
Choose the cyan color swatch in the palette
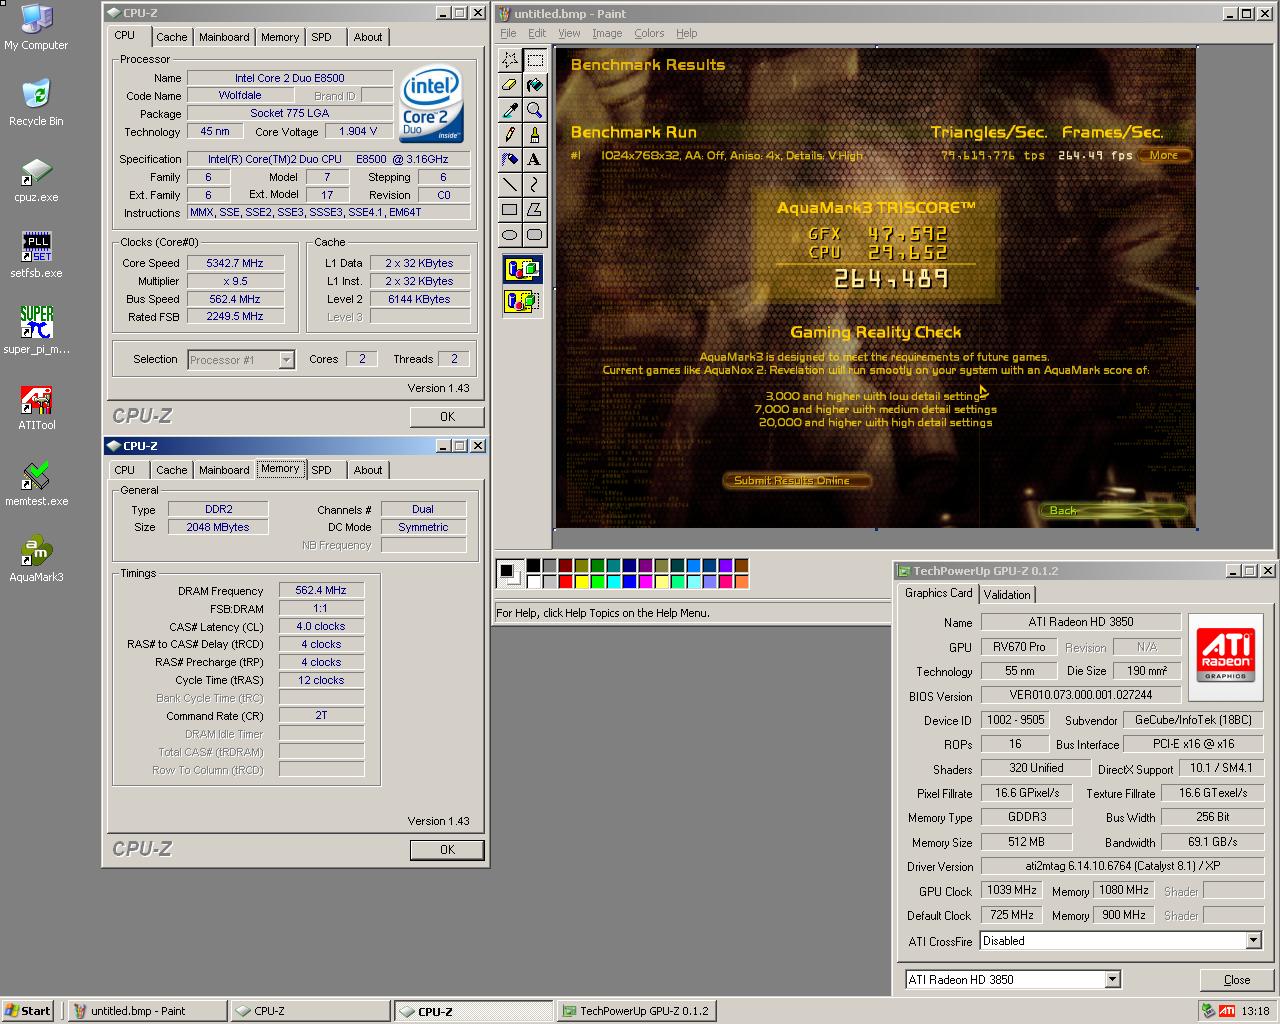614,582
